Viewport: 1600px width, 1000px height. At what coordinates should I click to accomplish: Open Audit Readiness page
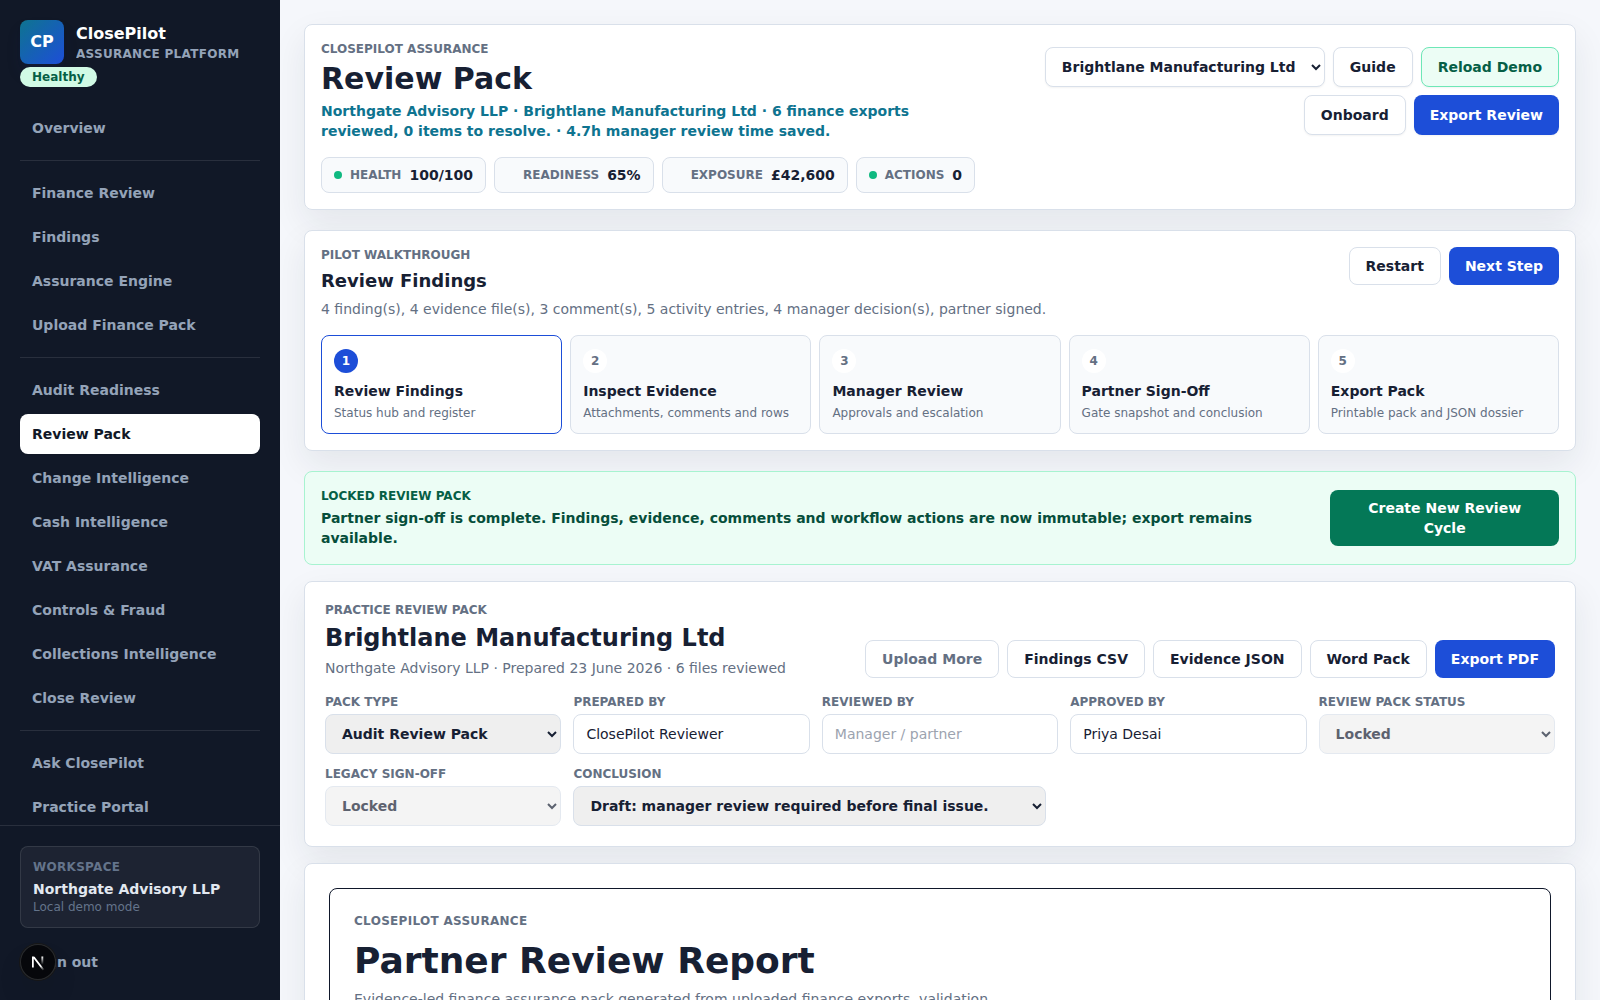[x=140, y=390]
